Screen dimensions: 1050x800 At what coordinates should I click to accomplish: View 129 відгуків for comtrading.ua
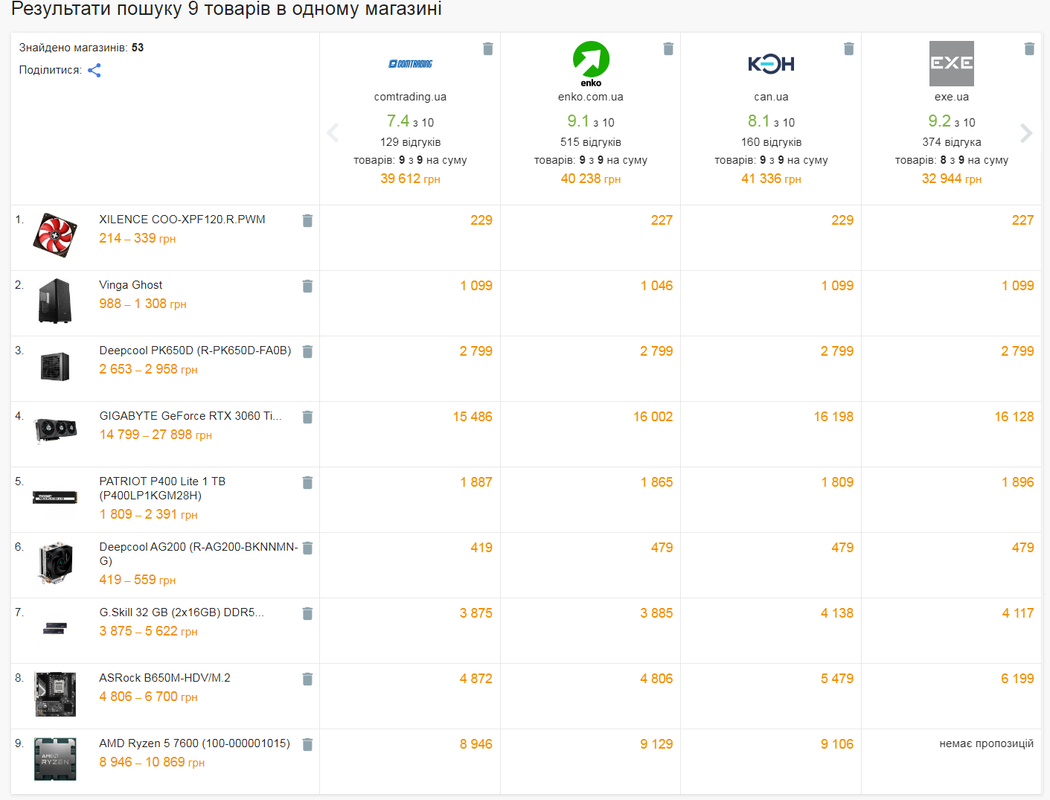410,142
